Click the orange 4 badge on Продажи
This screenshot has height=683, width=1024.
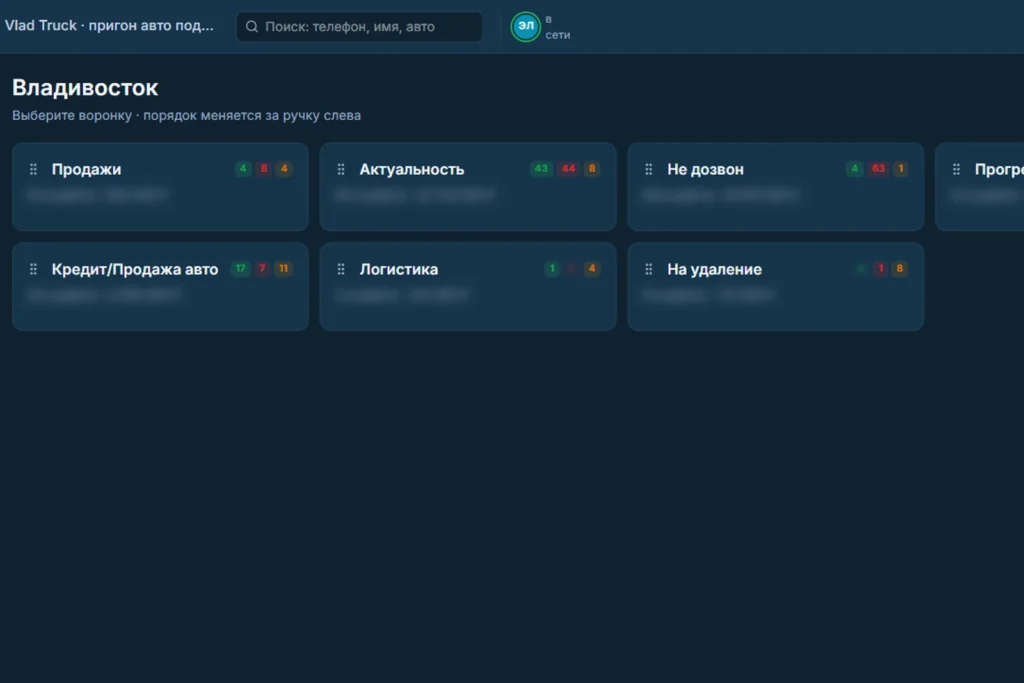(x=284, y=168)
